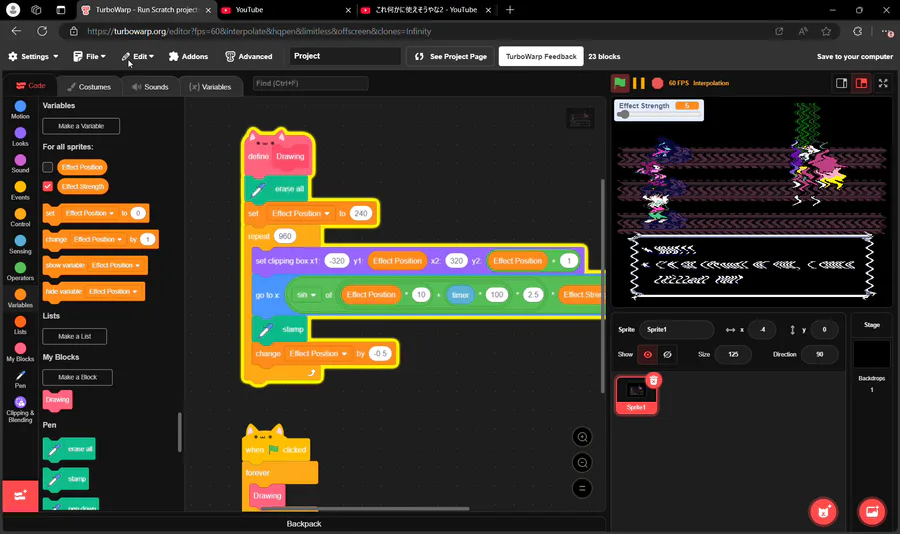Screen dimensions: 900x534
Task: Open the Edit dropdown menu
Action: point(138,56)
